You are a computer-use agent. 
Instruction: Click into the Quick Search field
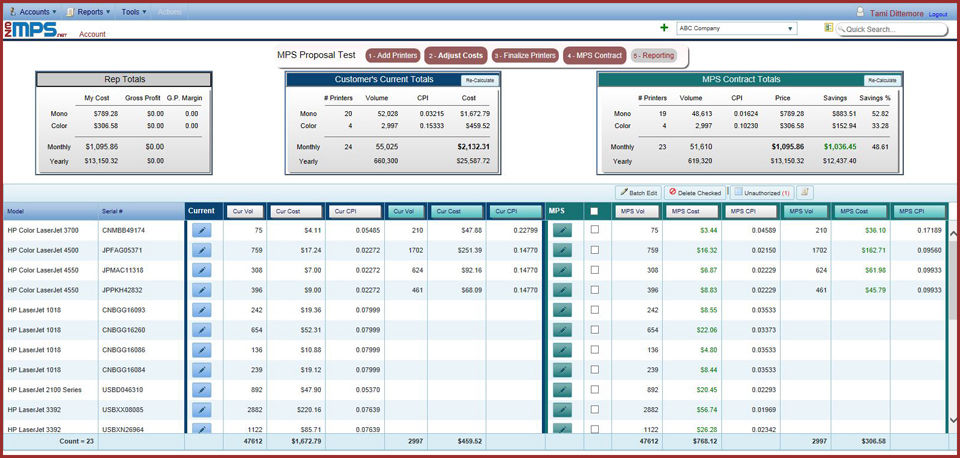pyautogui.click(x=895, y=30)
